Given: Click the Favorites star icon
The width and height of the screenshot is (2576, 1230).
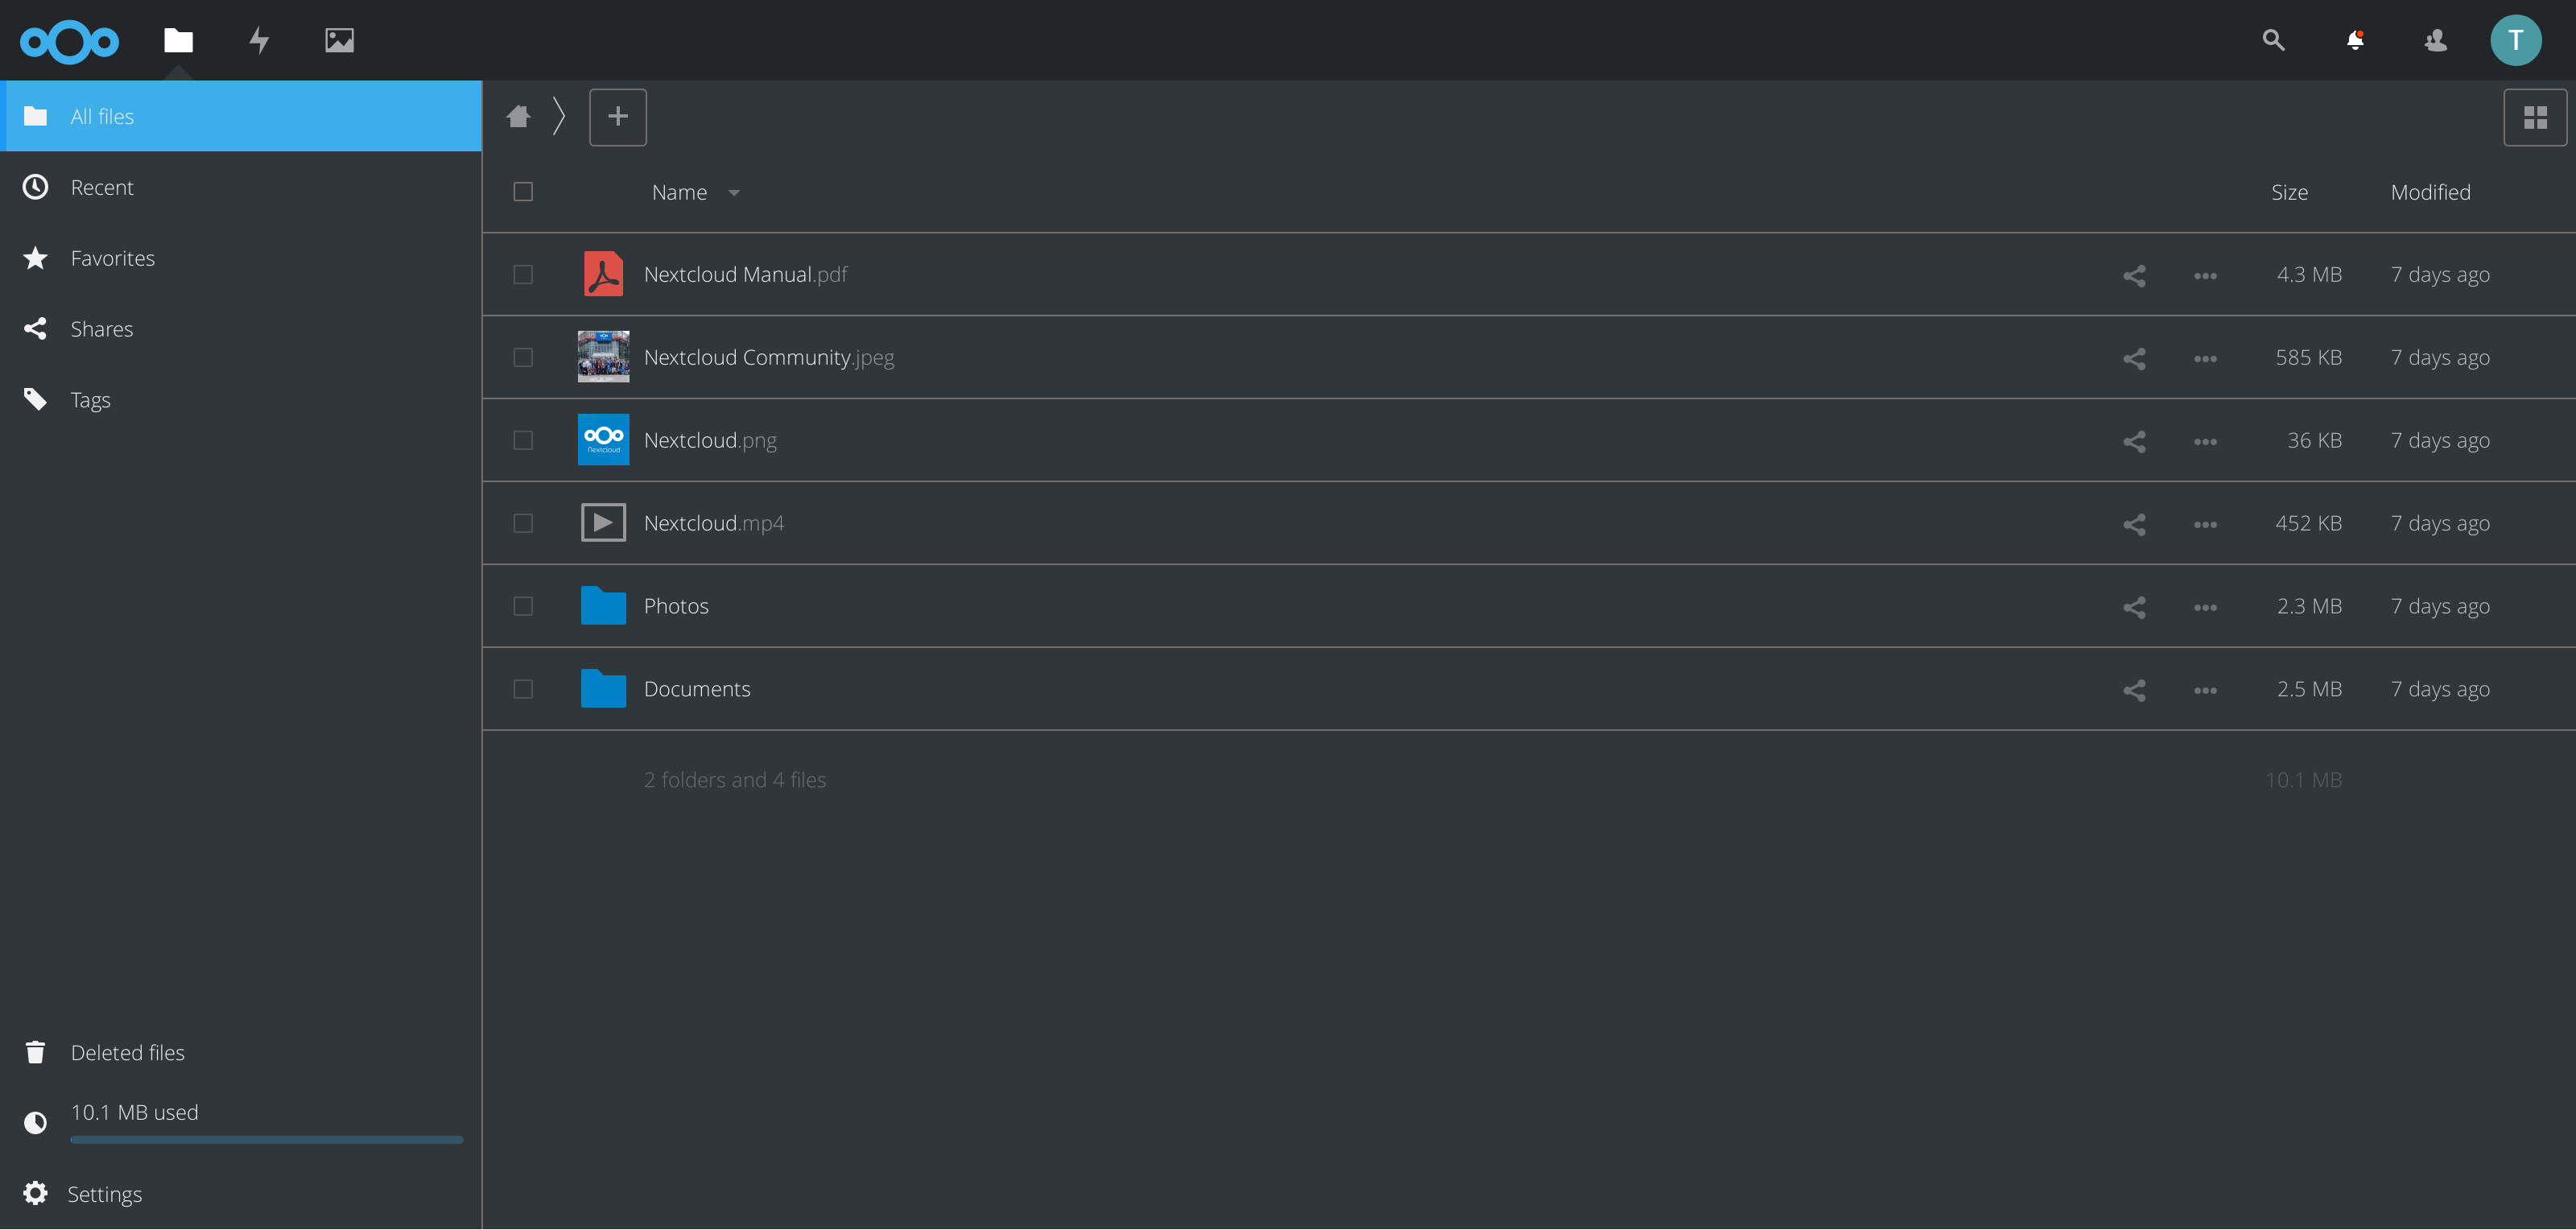Looking at the screenshot, I should click(x=35, y=258).
